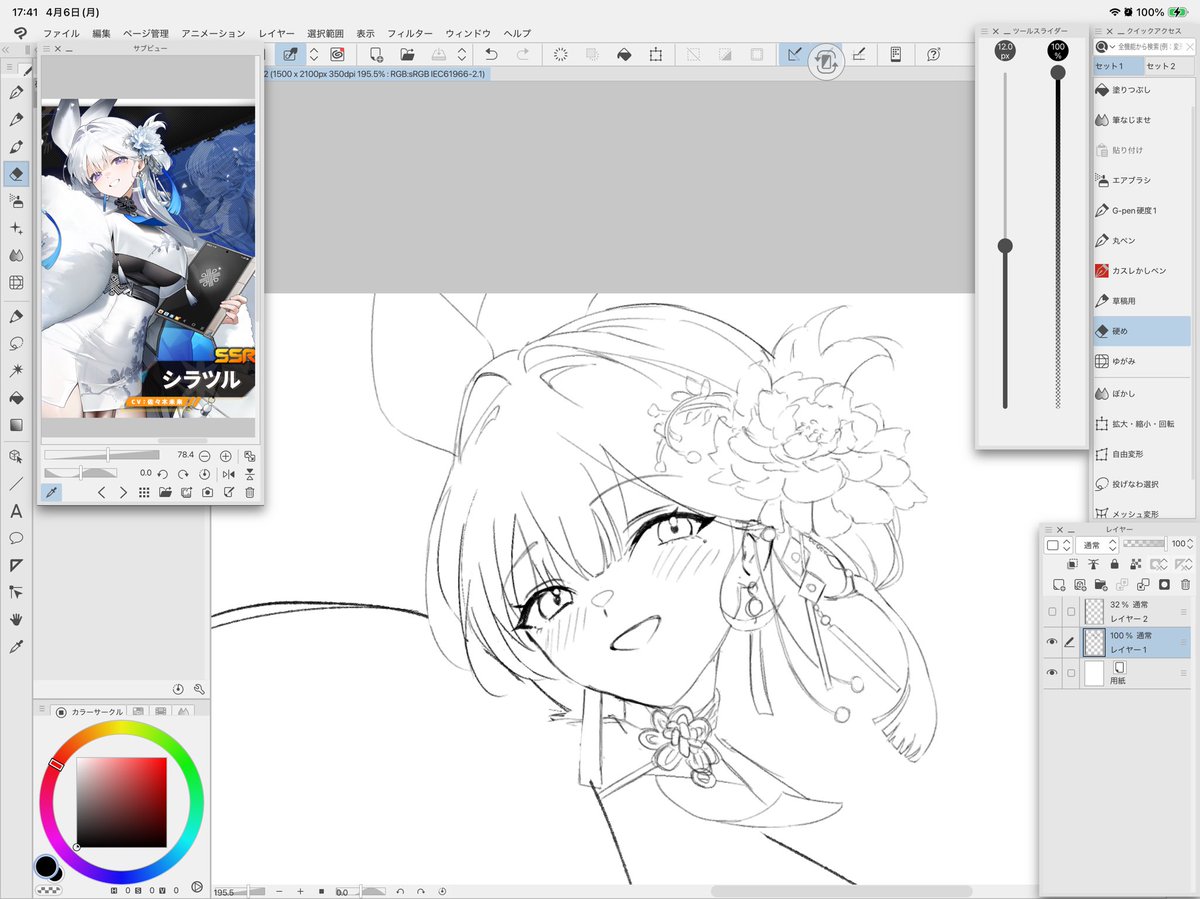Toggle the 用紙 layer second-column checkbox
Image resolution: width=1200 pixels, height=899 pixels.
1071,673
